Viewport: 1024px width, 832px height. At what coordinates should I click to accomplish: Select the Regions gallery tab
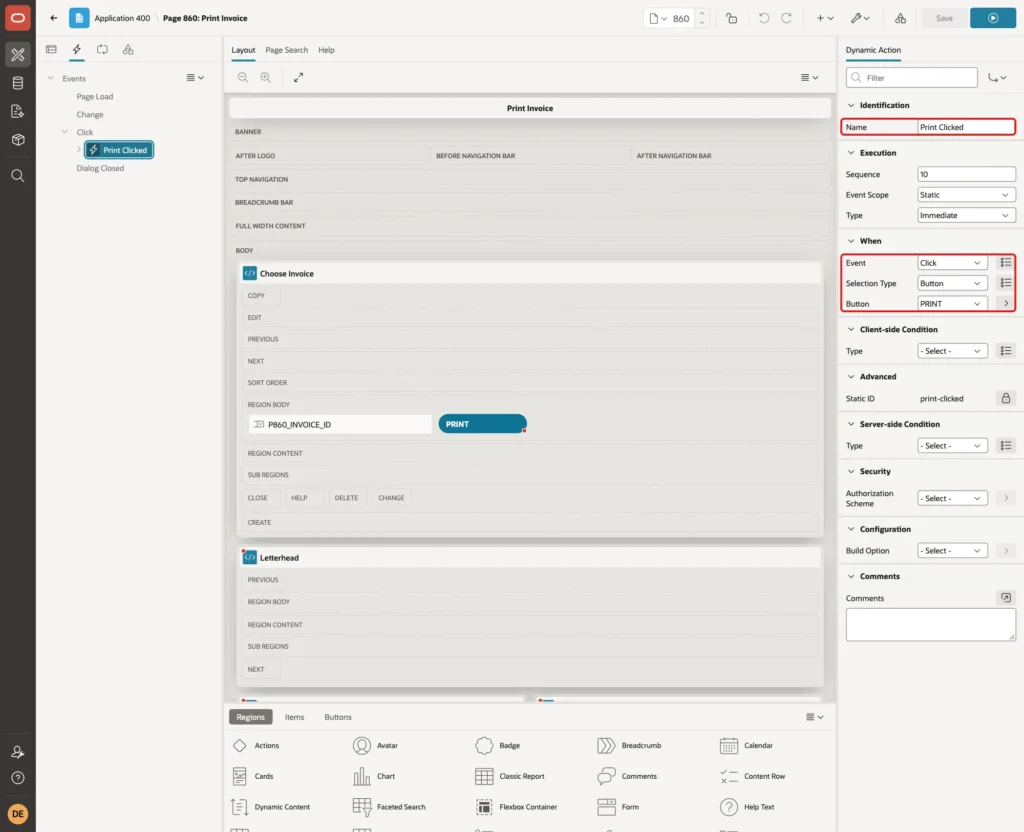coord(250,716)
